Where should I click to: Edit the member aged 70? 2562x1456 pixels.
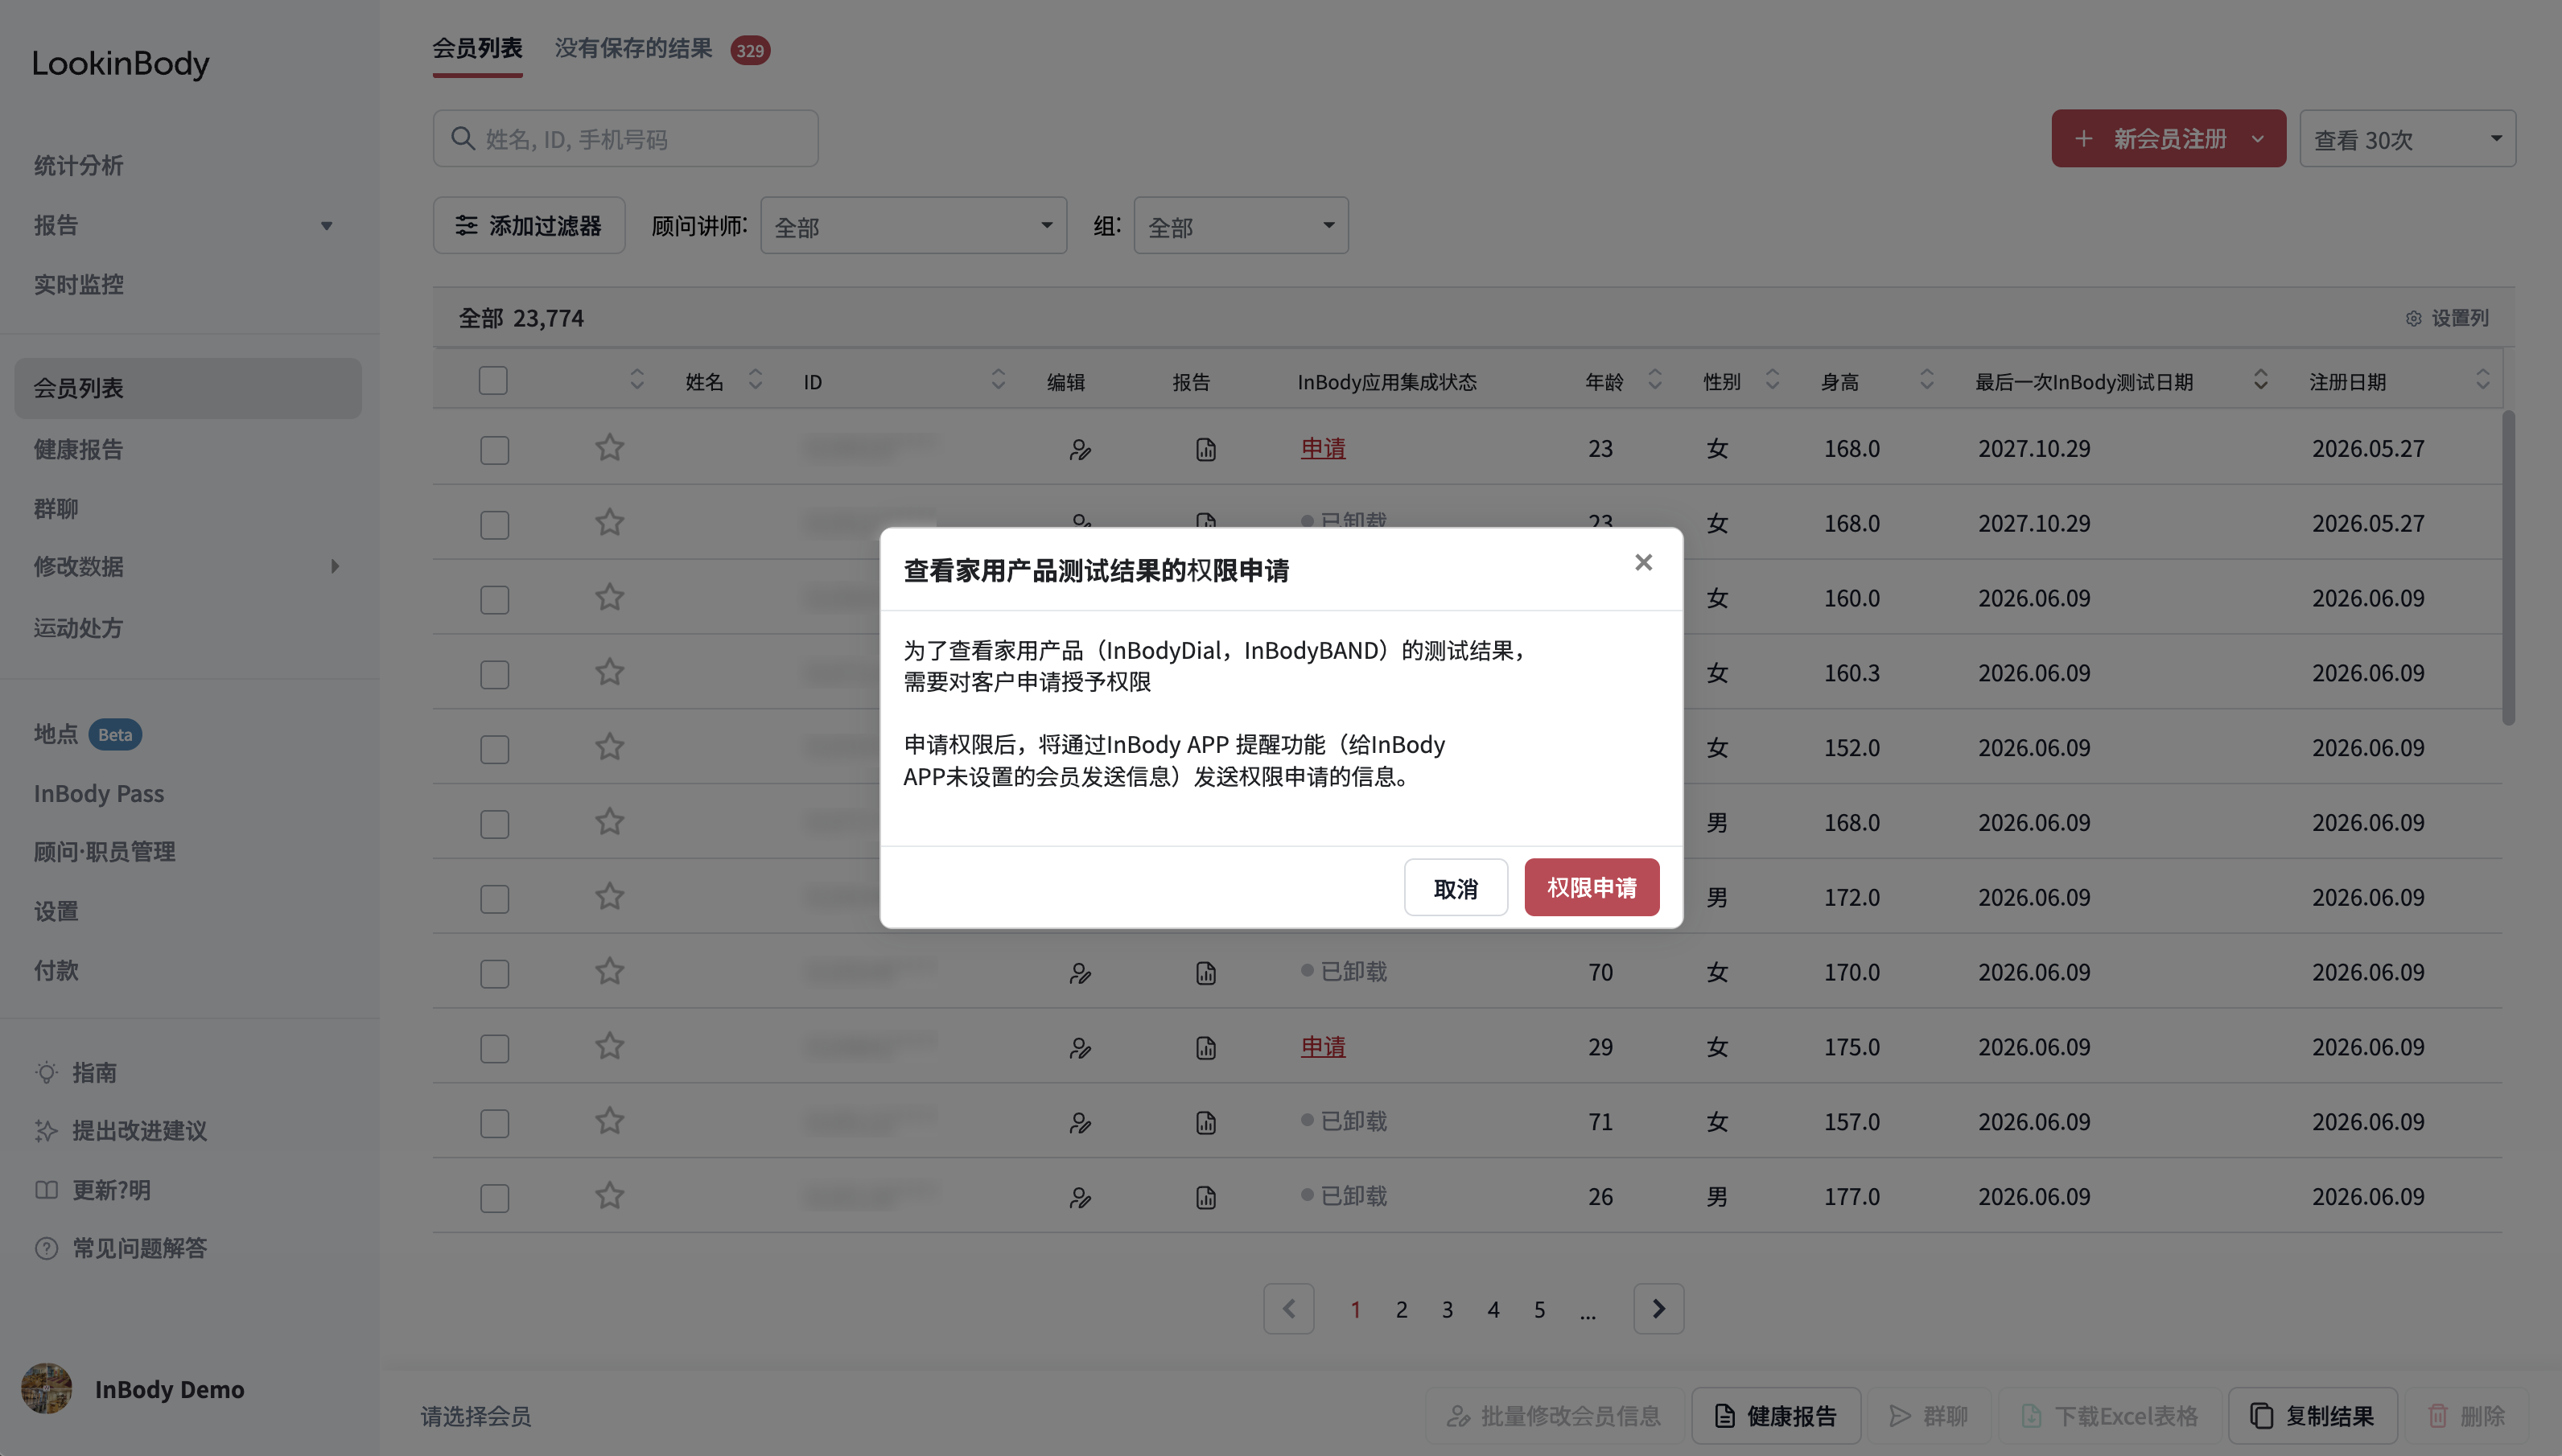point(1080,973)
